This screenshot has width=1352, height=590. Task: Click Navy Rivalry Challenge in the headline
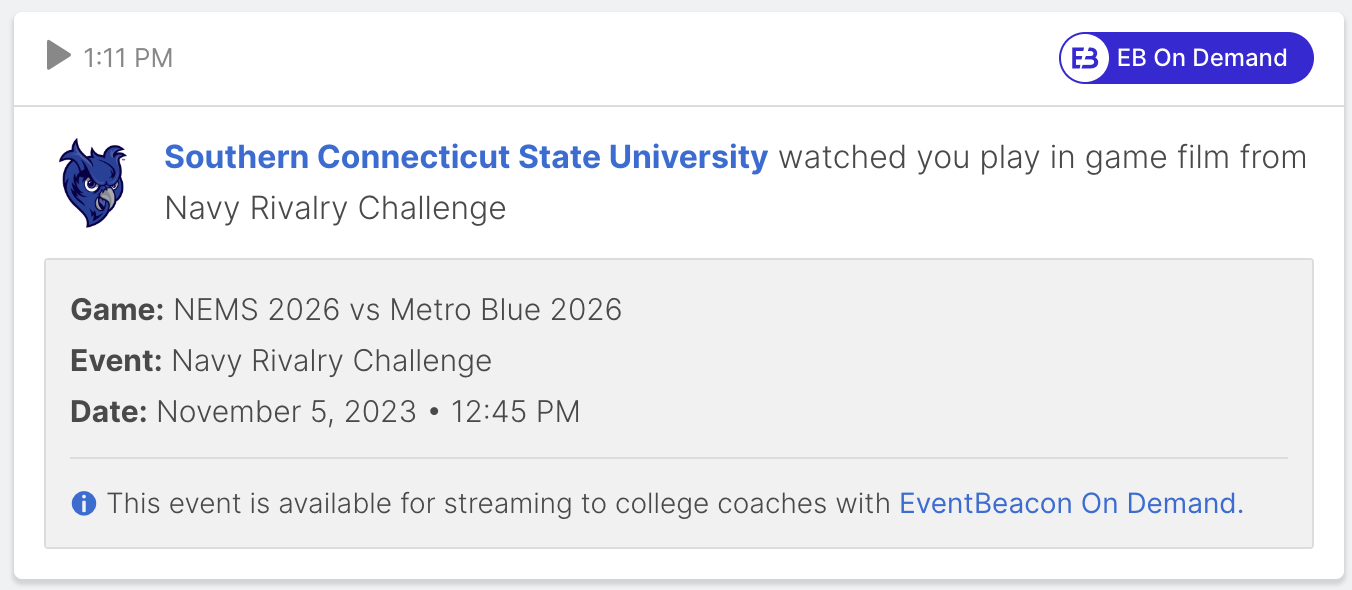coord(335,208)
